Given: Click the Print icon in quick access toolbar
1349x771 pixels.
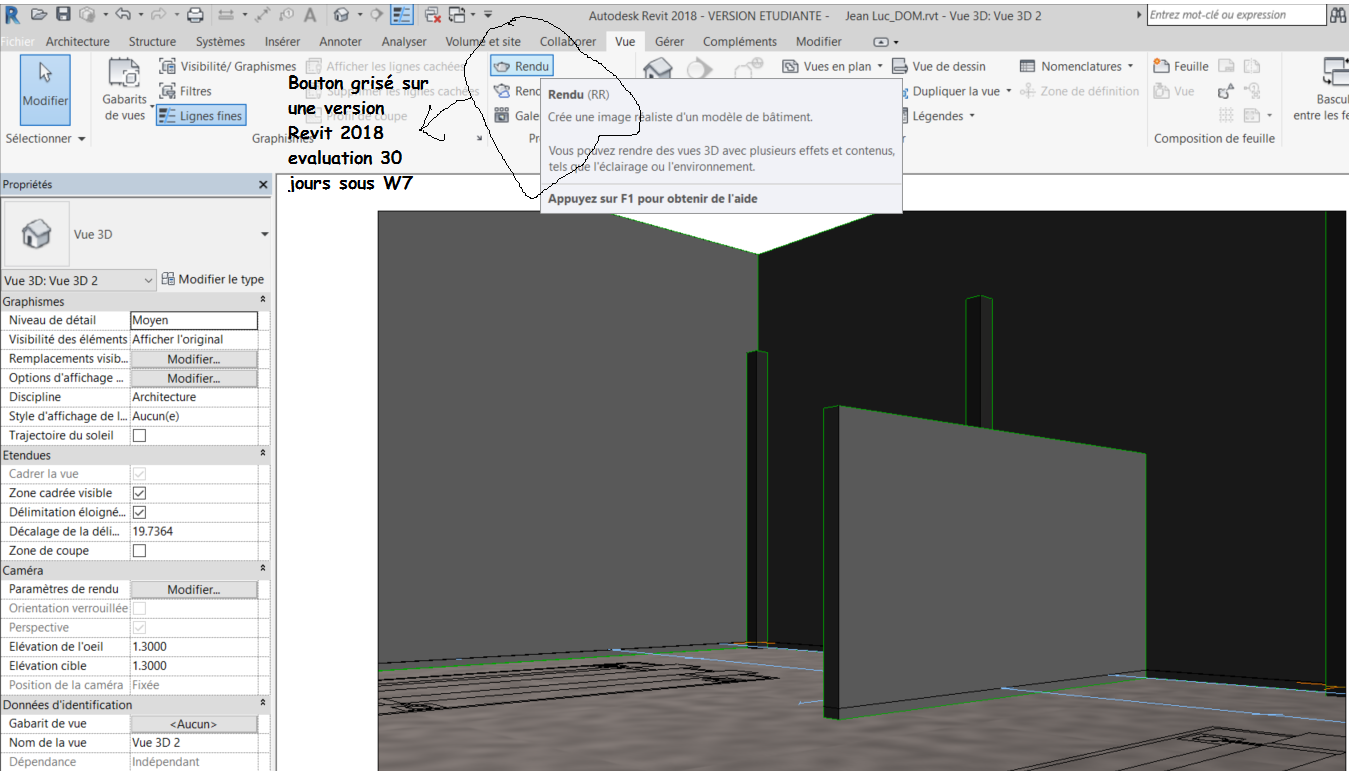Looking at the screenshot, I should click(x=196, y=14).
